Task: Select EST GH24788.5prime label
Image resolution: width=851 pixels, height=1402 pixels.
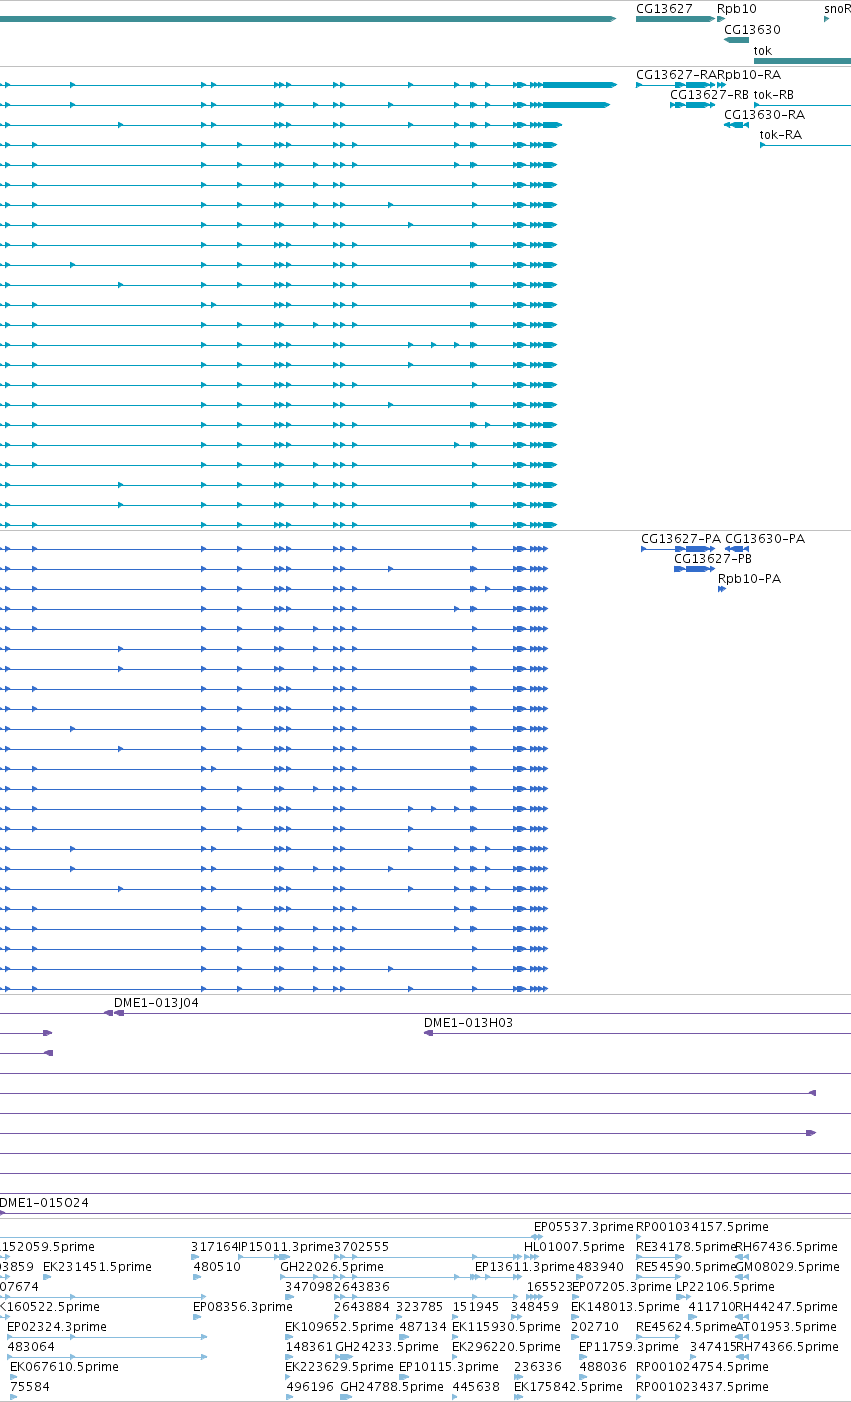Action: pos(392,1387)
